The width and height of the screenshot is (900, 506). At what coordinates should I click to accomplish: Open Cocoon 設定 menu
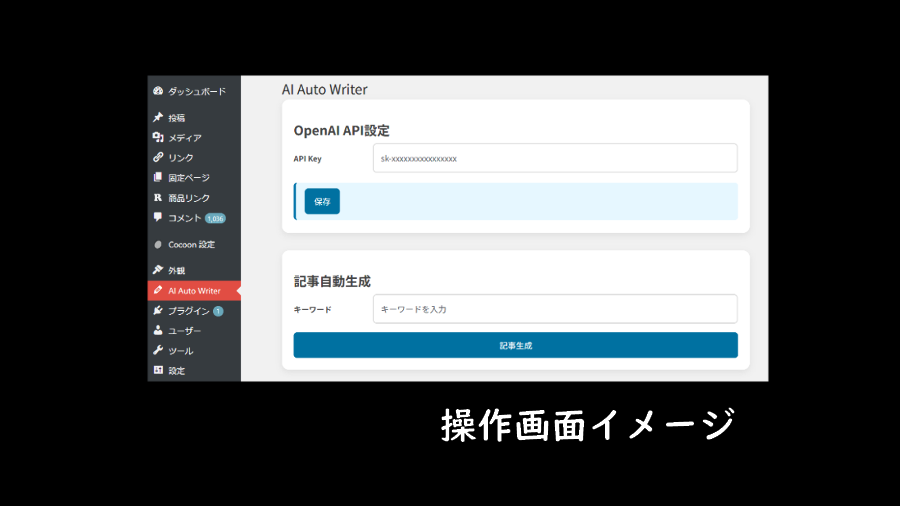pos(194,244)
